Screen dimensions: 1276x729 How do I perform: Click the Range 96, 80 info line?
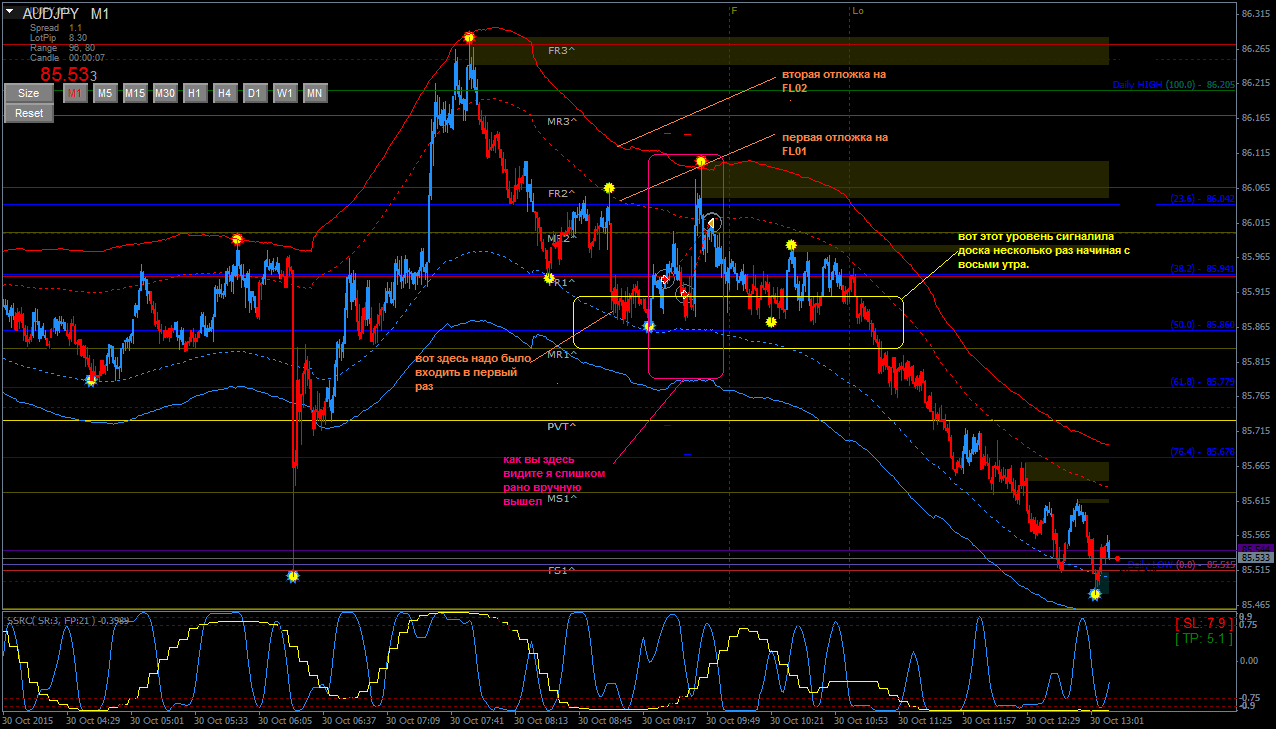62,48
